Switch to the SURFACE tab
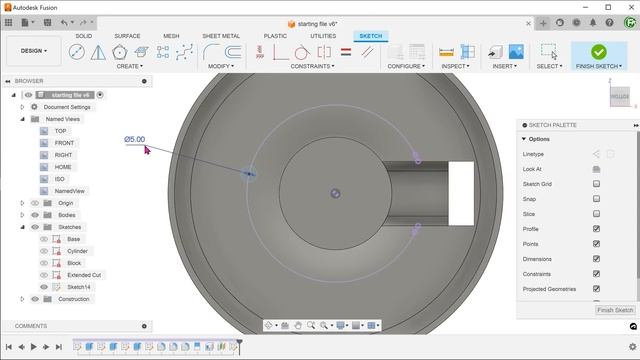Viewport: 640px width, 360px height. [x=127, y=36]
